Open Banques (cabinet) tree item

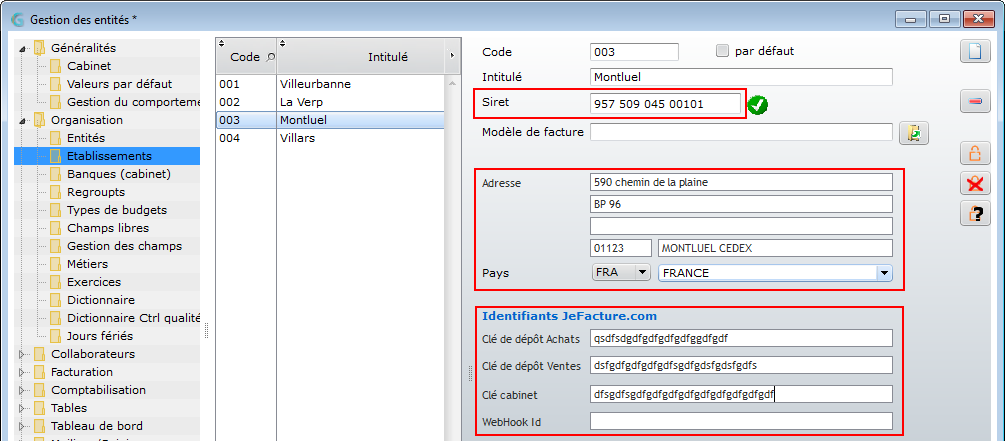pyautogui.click(x=119, y=174)
